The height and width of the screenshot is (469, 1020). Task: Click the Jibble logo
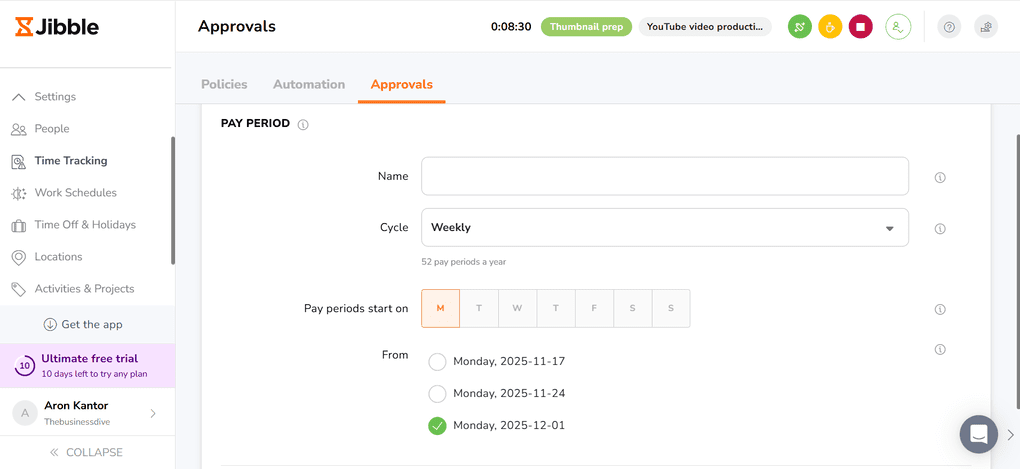click(x=57, y=27)
